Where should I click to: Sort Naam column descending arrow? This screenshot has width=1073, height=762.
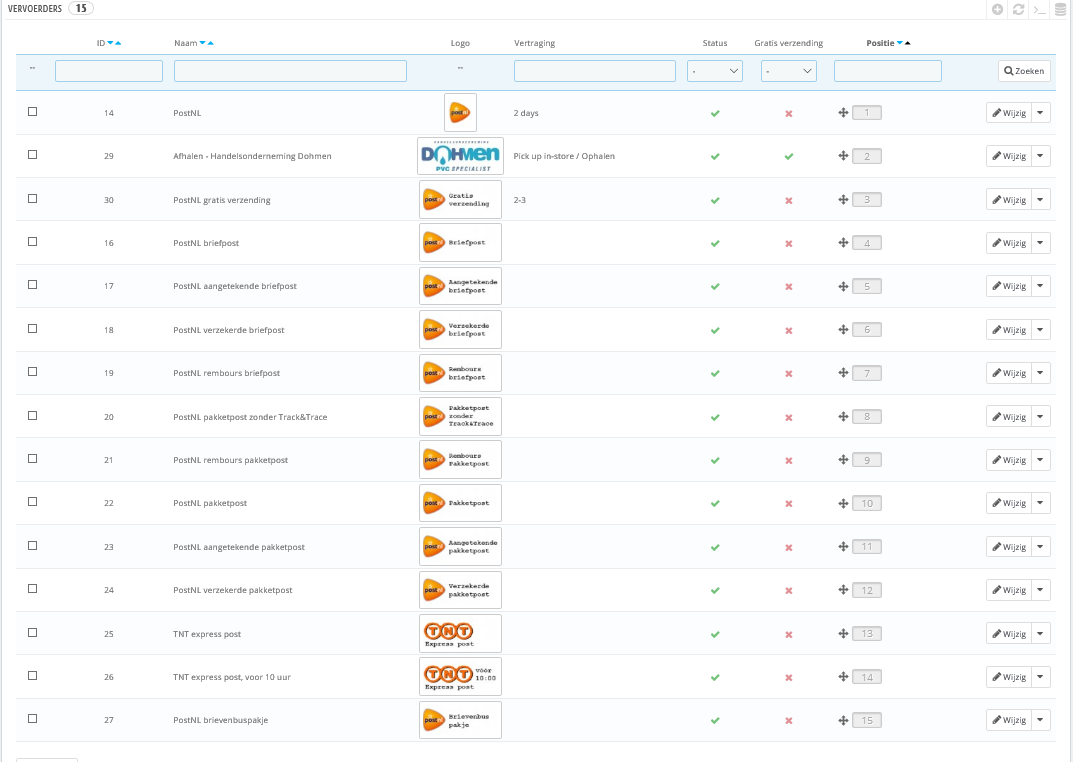[203, 43]
